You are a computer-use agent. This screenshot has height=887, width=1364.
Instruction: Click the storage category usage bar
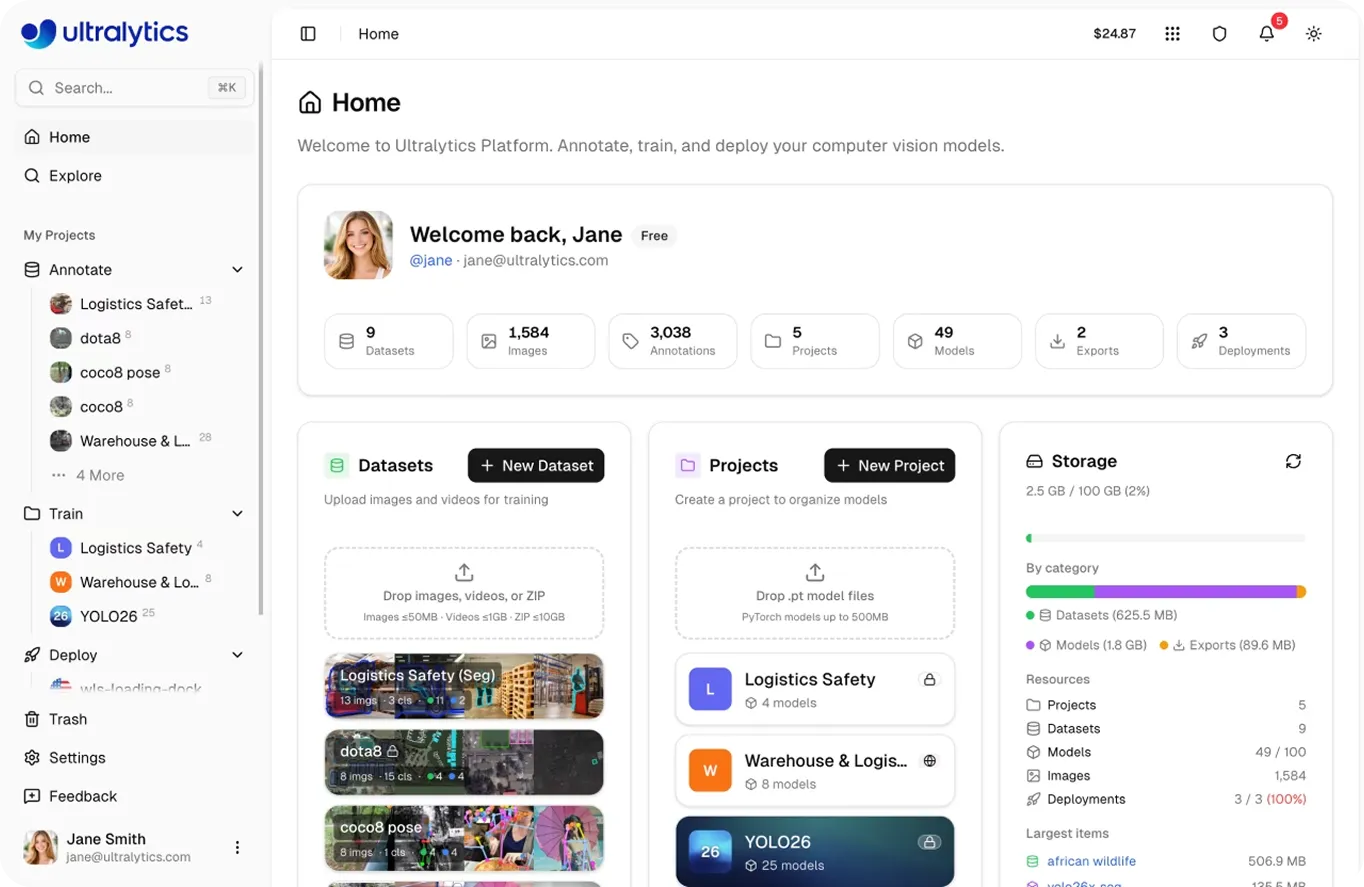coord(1166,592)
